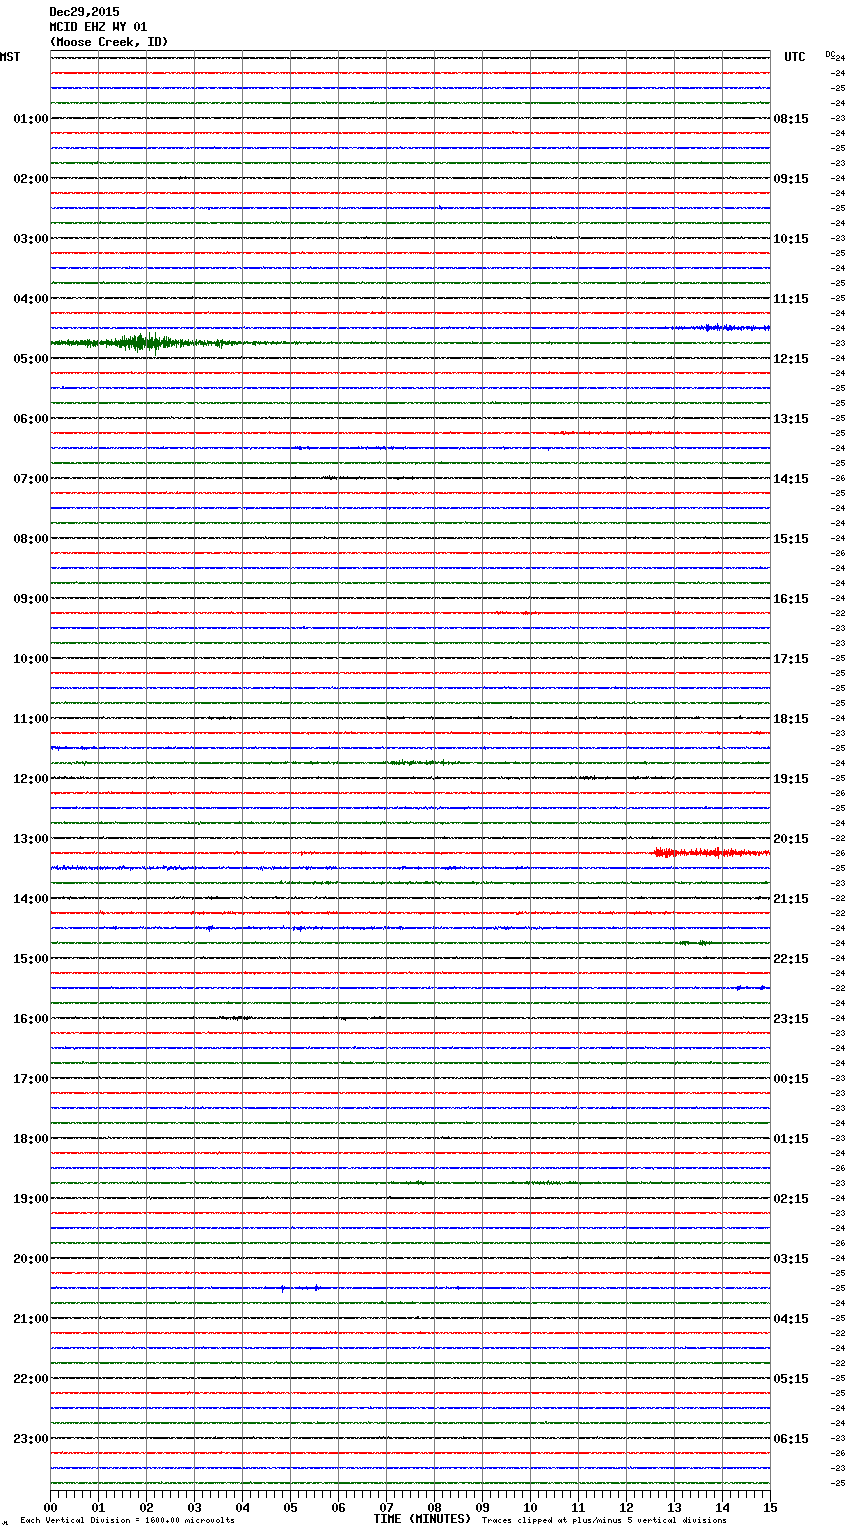The width and height of the screenshot is (850, 1534).
Task: Click the 00:15 UTC time label
Action: coord(791,1079)
